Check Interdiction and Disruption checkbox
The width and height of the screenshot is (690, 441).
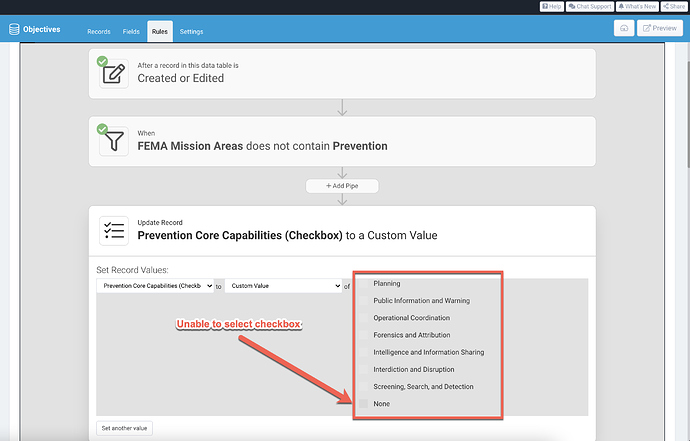click(363, 369)
